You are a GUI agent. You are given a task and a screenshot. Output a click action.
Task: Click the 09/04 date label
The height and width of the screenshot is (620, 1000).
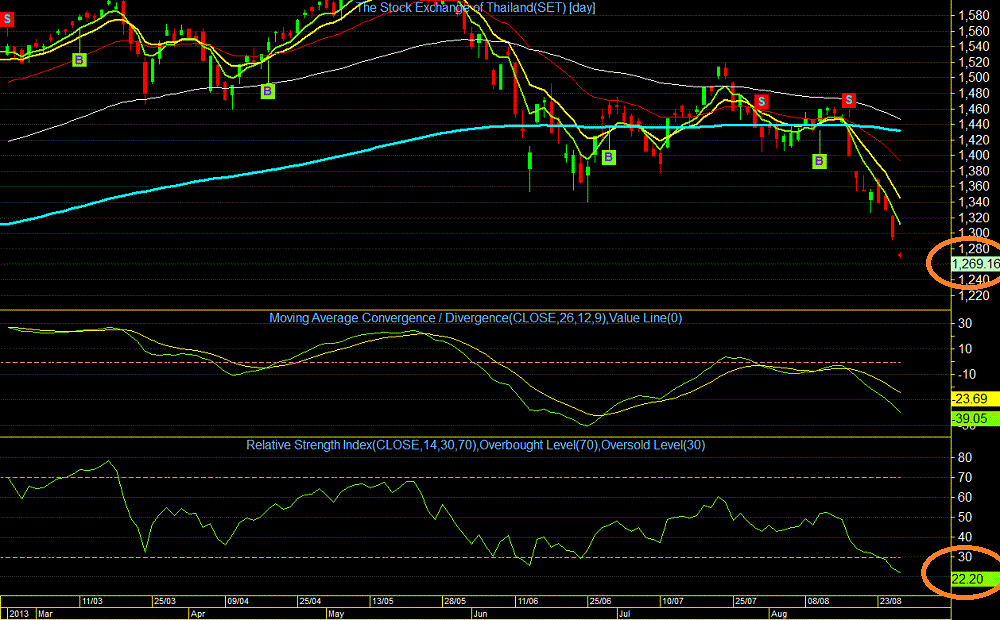click(x=238, y=601)
